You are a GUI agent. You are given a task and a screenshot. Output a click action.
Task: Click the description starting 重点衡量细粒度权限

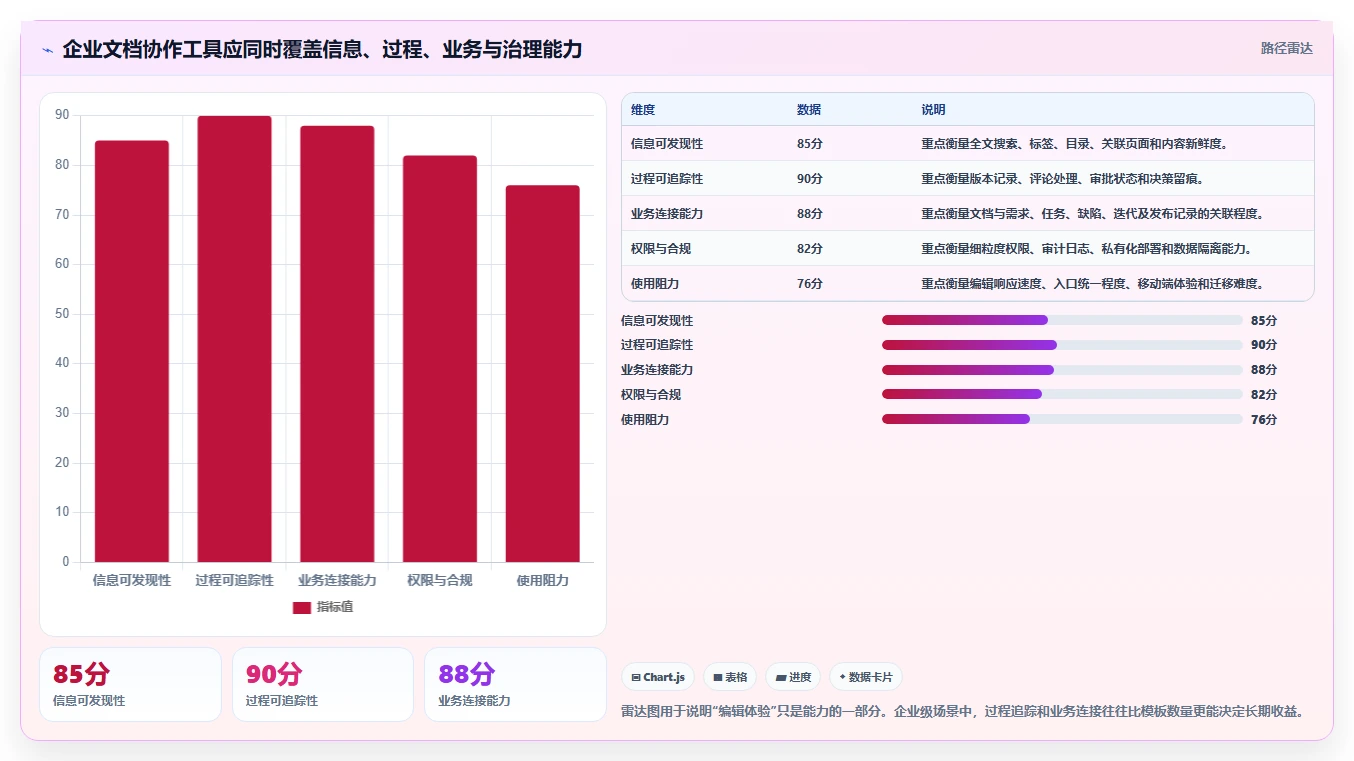1086,249
